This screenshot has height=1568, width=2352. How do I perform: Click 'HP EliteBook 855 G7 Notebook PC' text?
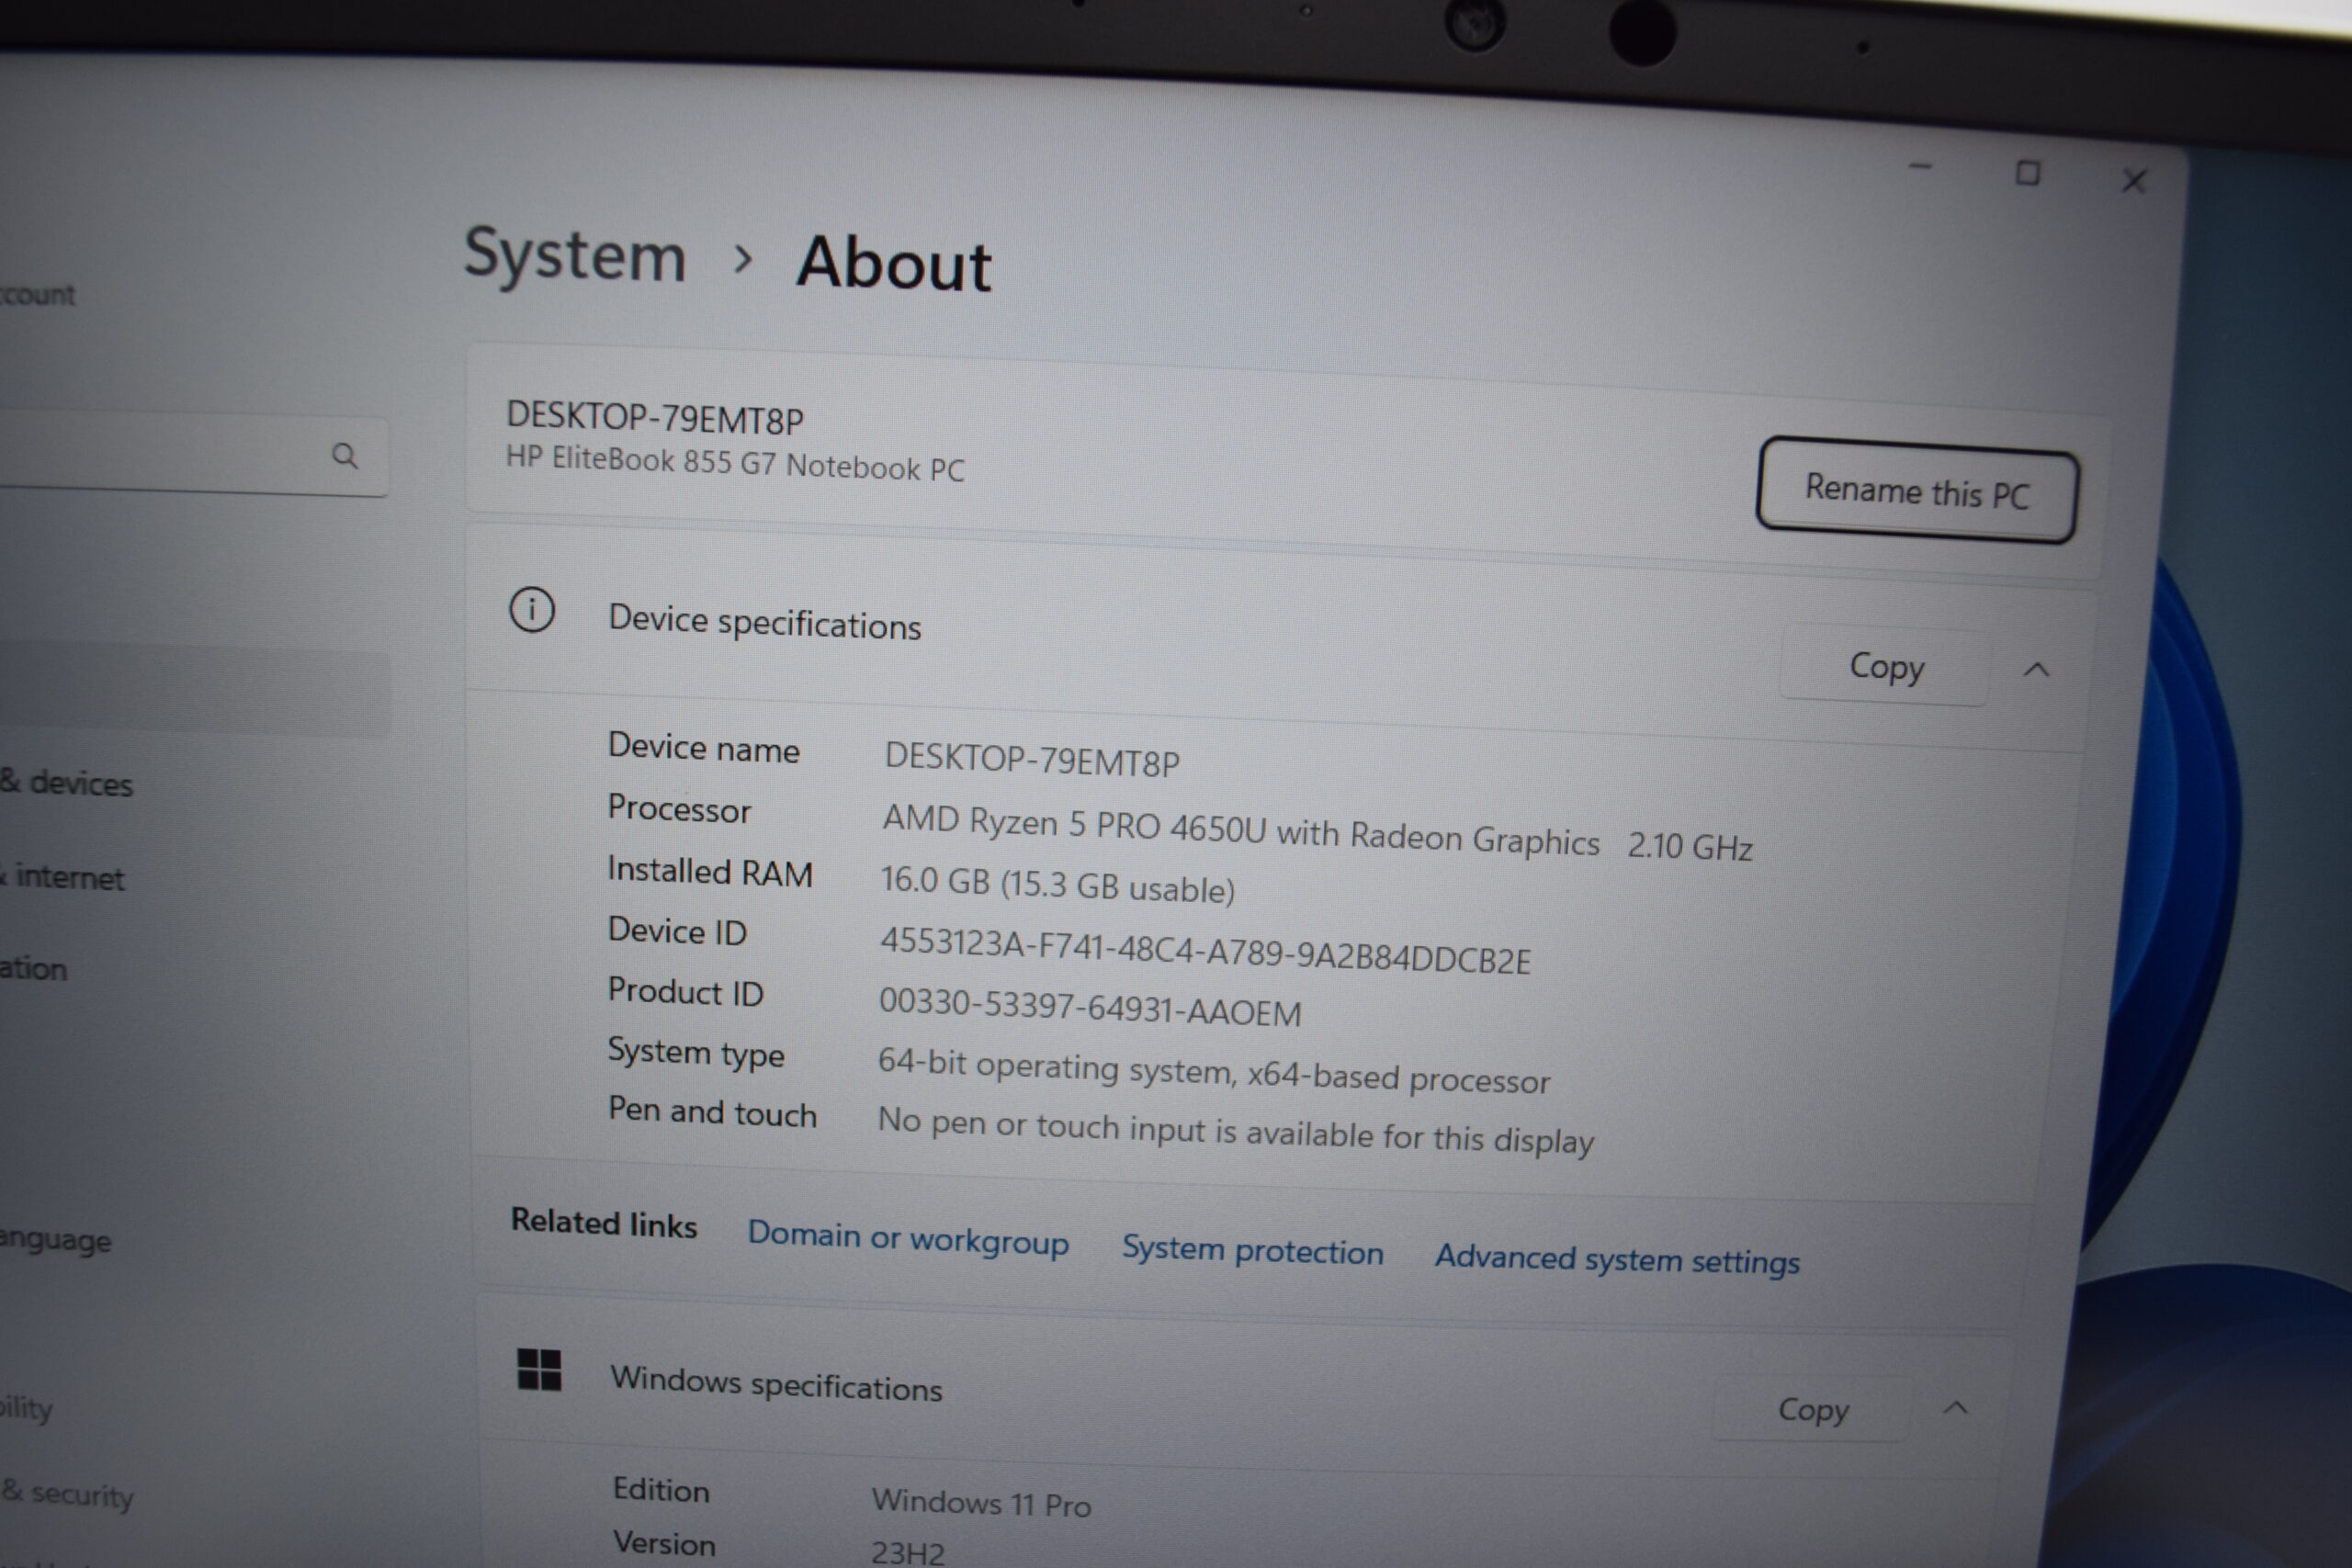735,464
